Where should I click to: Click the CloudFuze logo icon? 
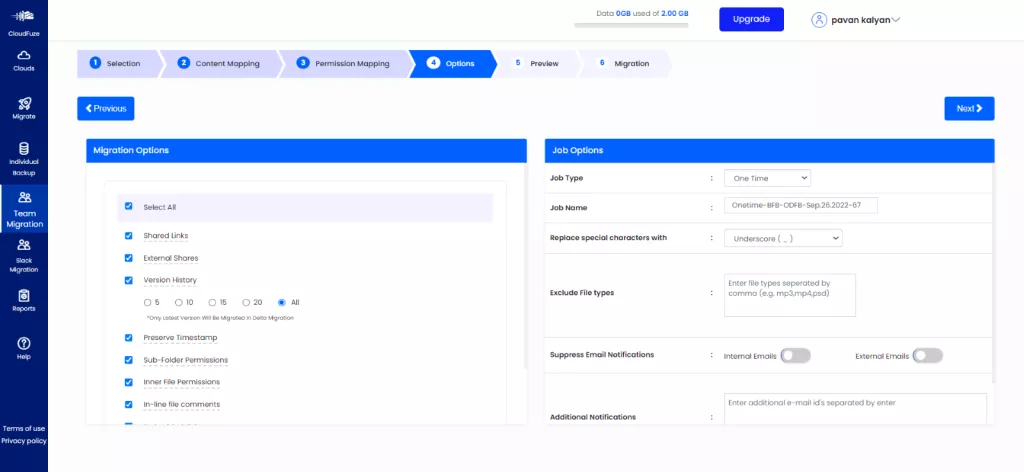pos(24,16)
